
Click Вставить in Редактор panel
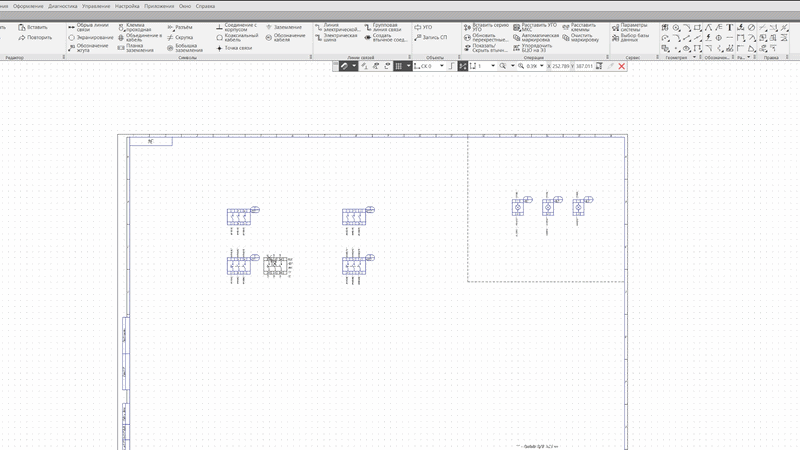pos(33,27)
